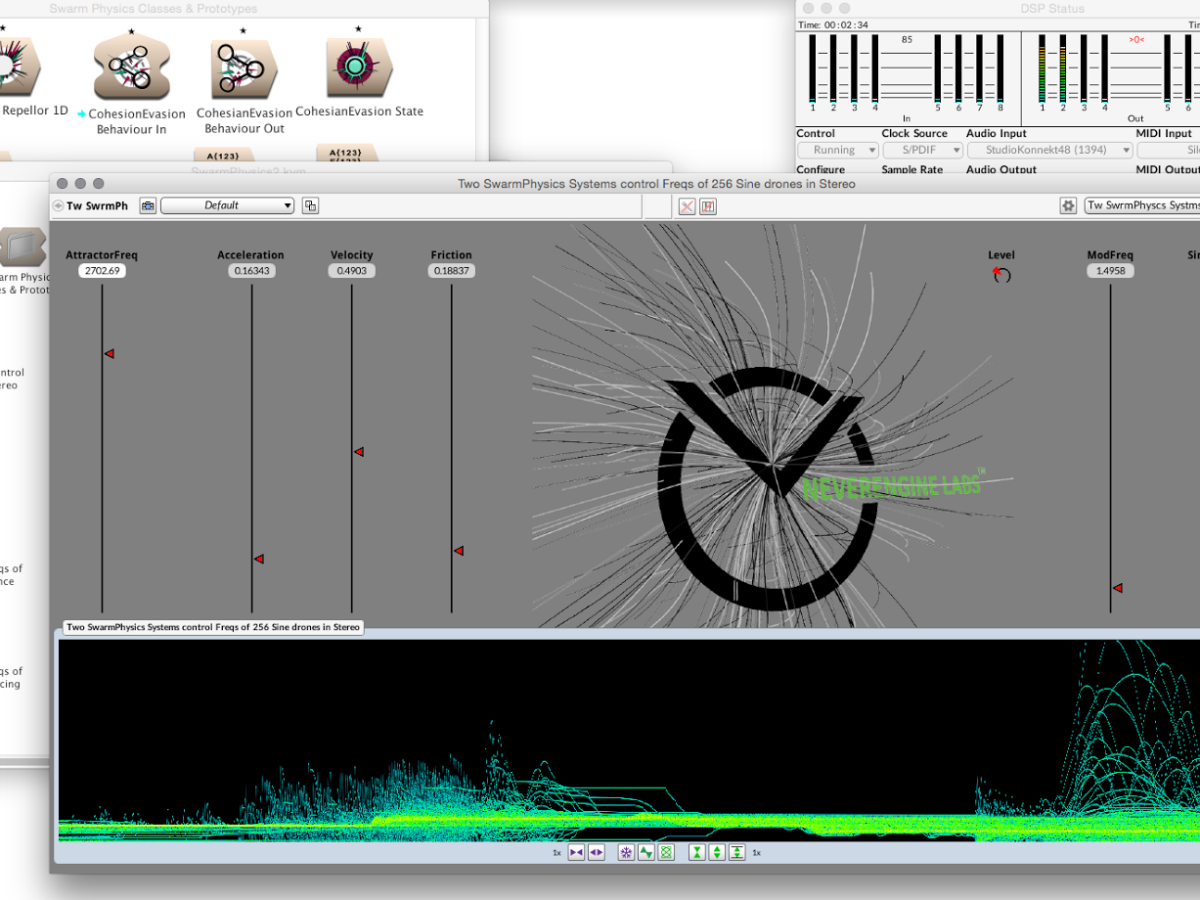Open the Clock Source S/PDIF dropdown

[x=922, y=150]
